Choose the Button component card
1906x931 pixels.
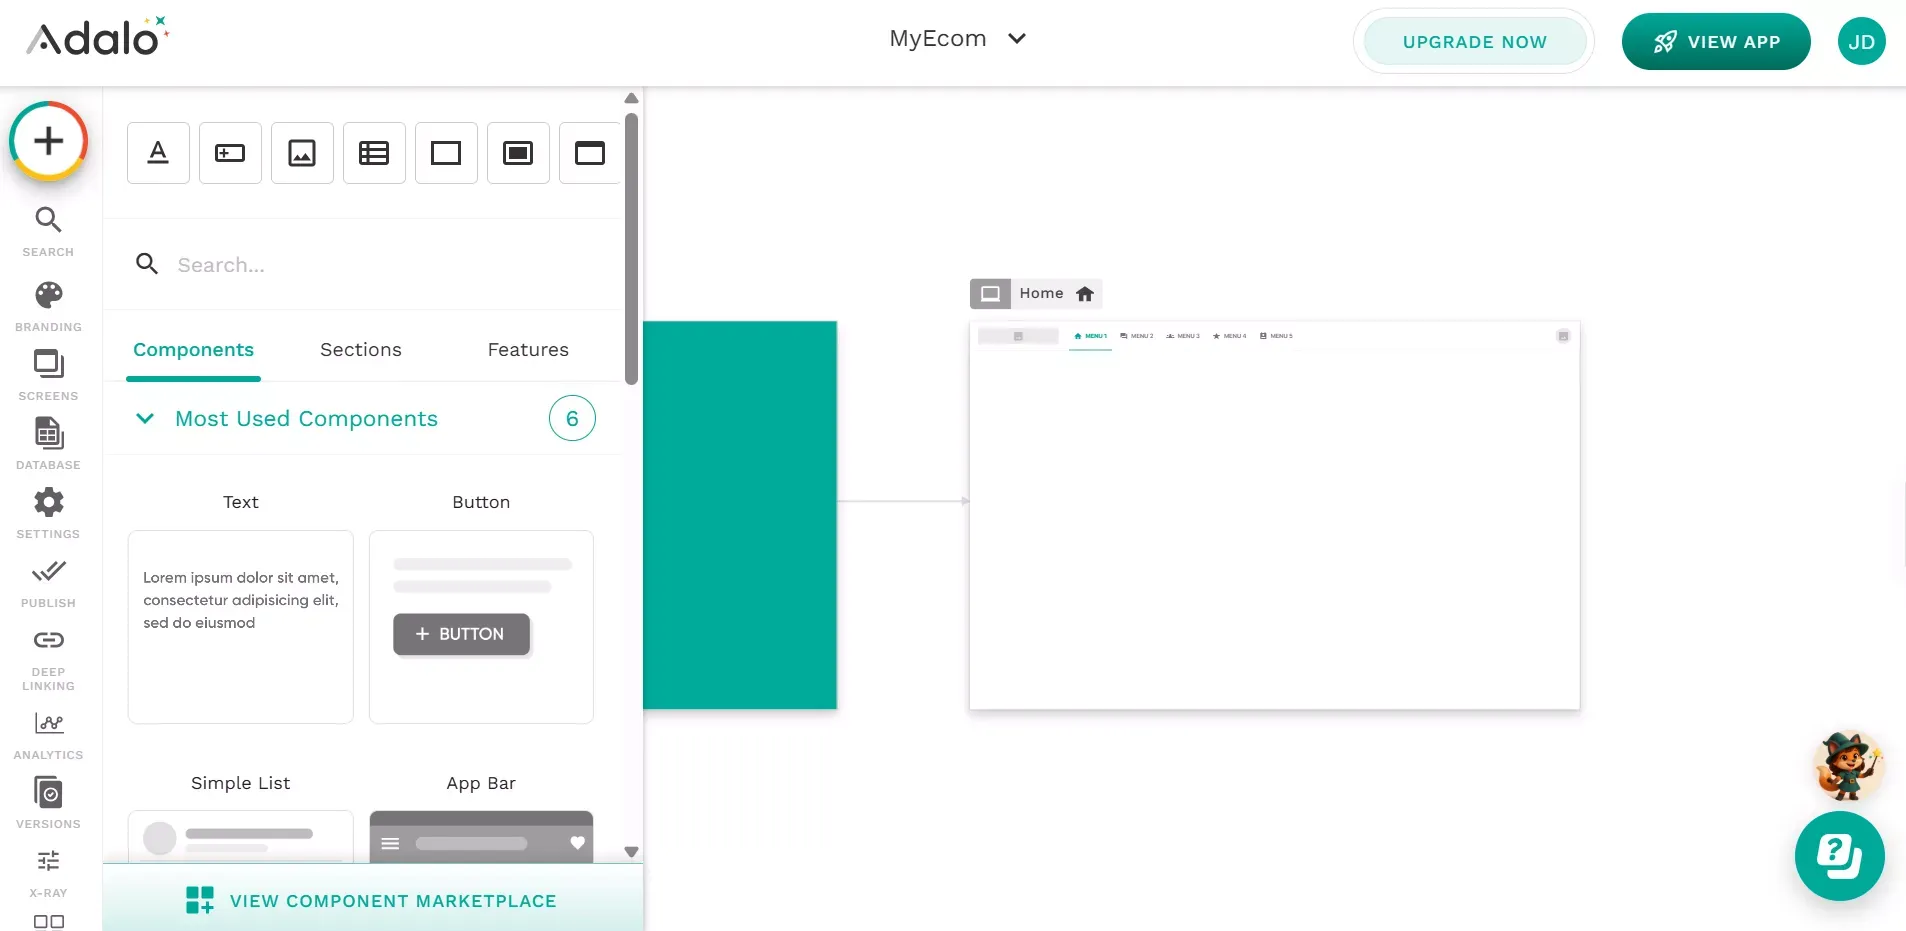tap(481, 627)
